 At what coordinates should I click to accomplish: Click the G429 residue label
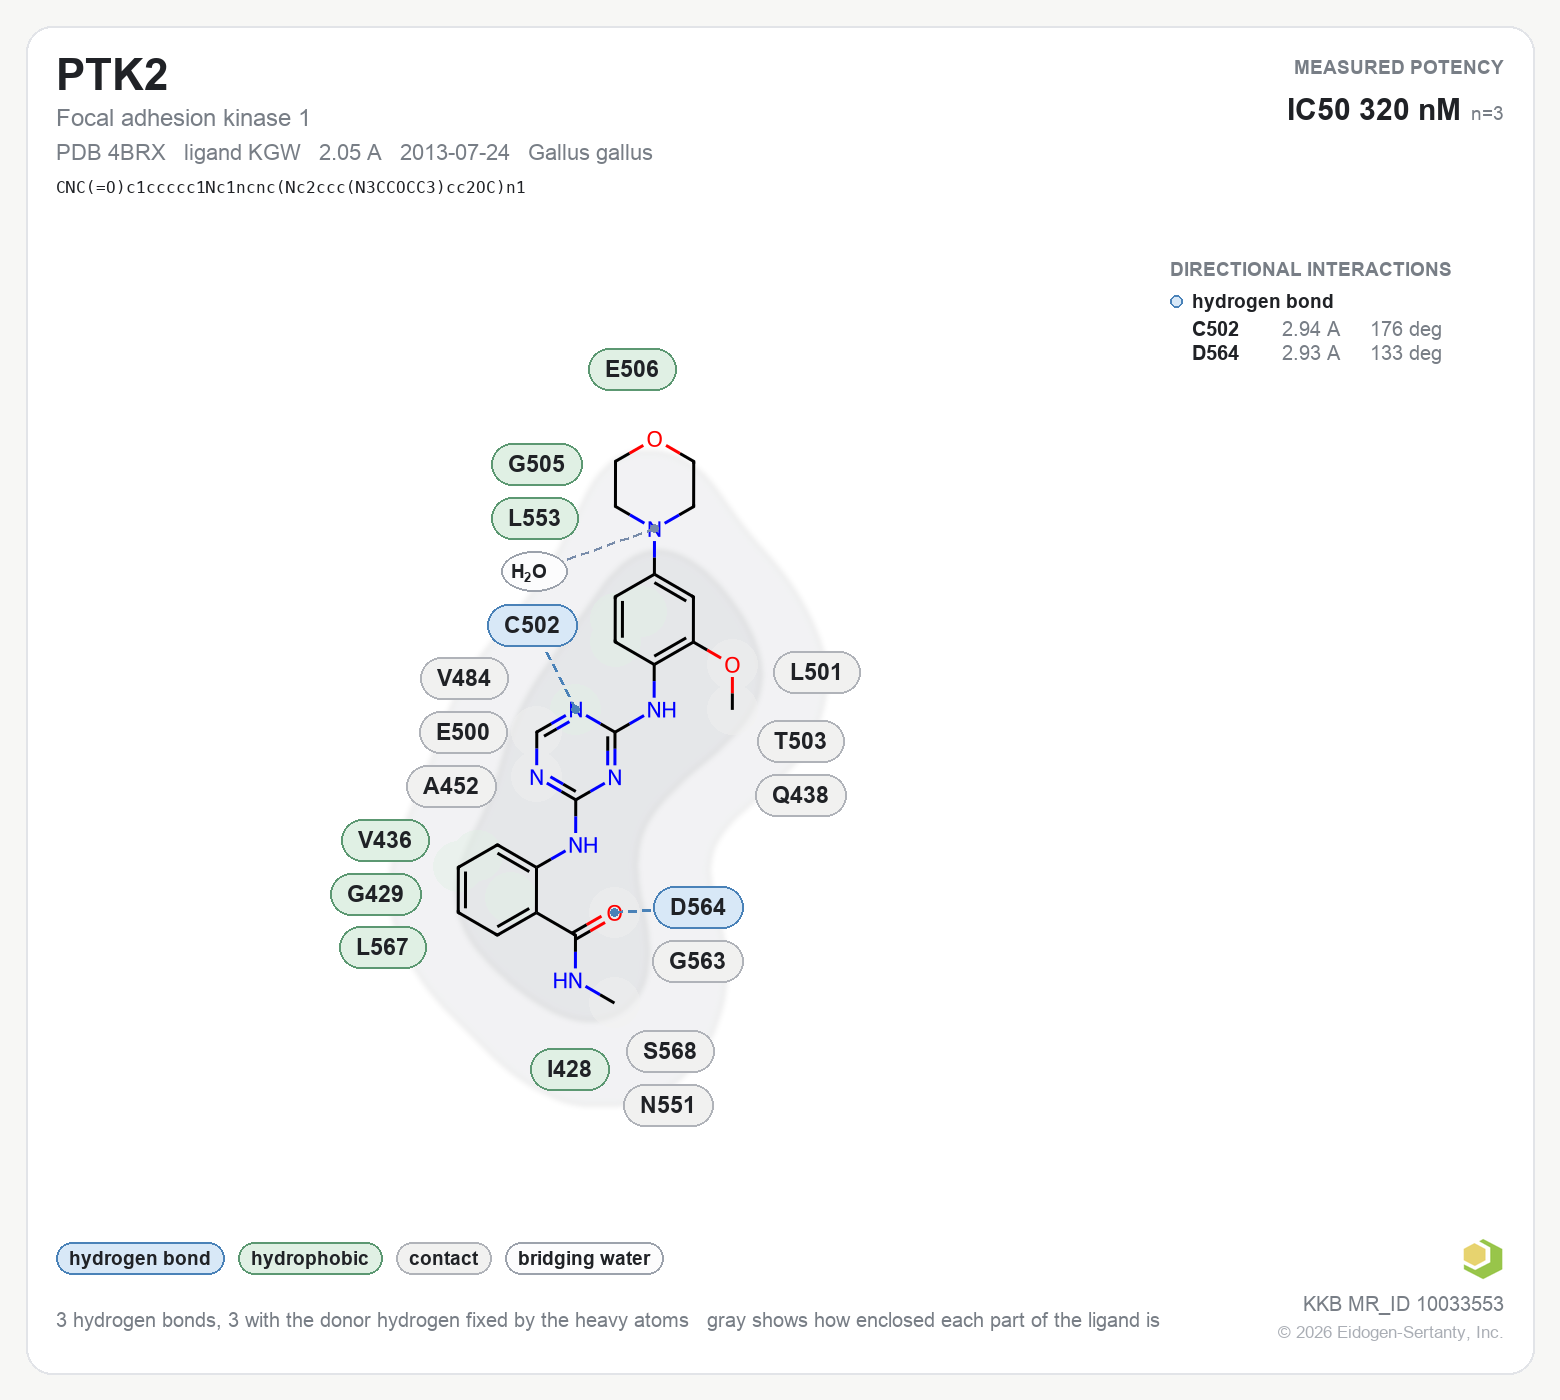point(376,894)
